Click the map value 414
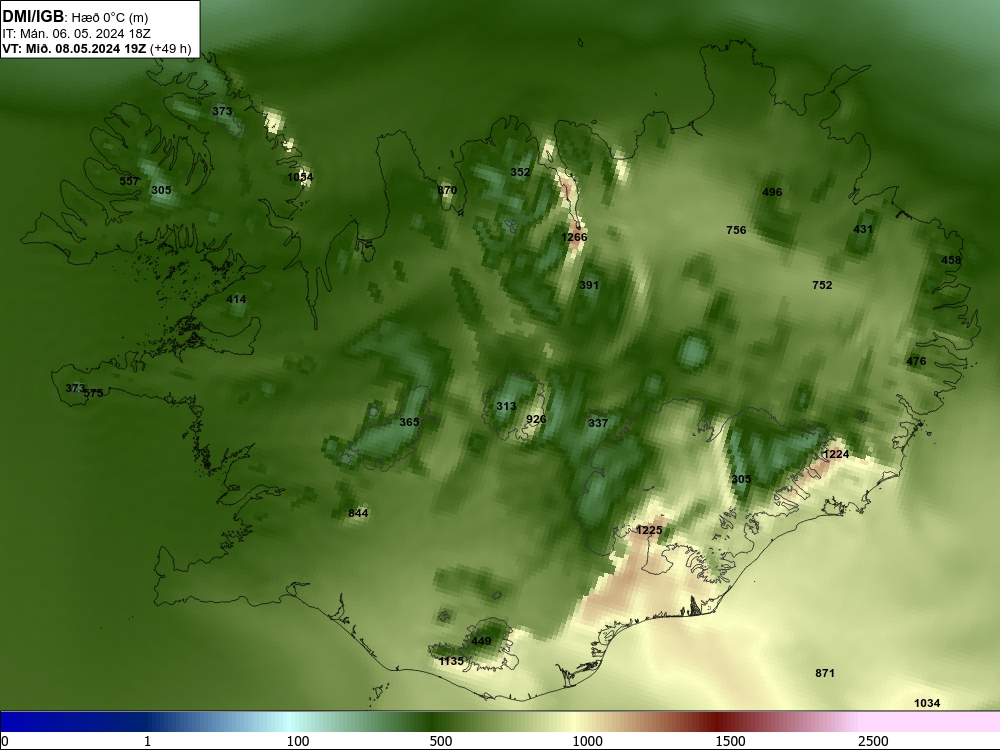The width and height of the screenshot is (1000, 750). (236, 299)
